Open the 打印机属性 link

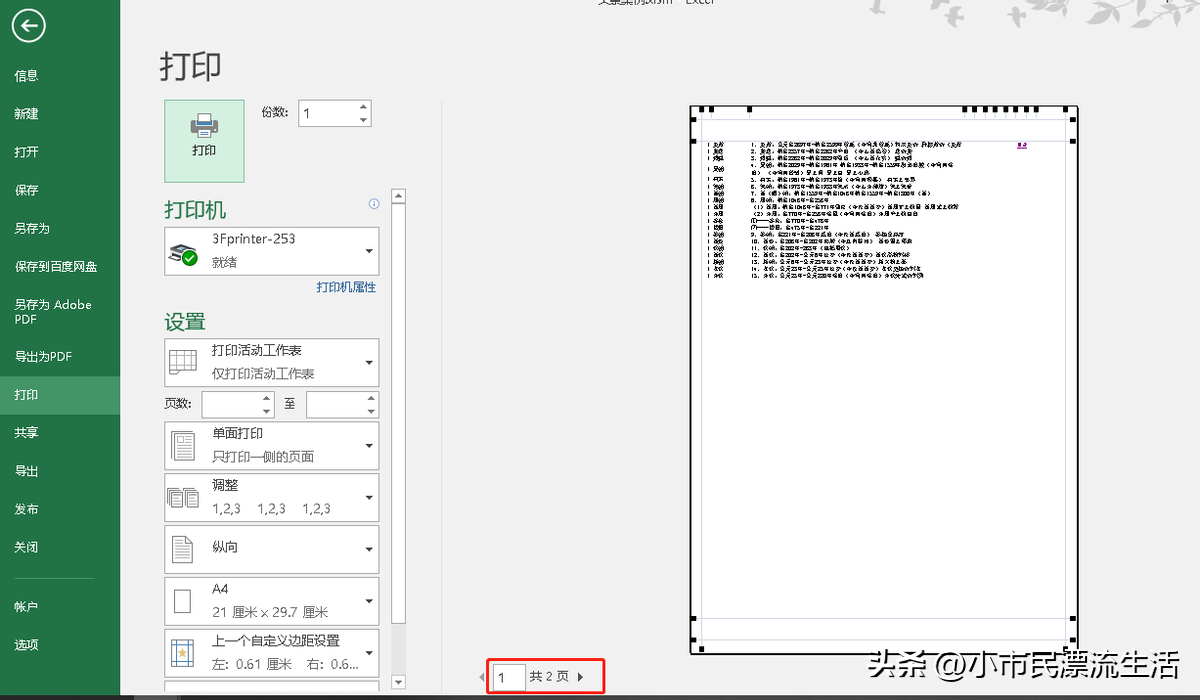(346, 287)
